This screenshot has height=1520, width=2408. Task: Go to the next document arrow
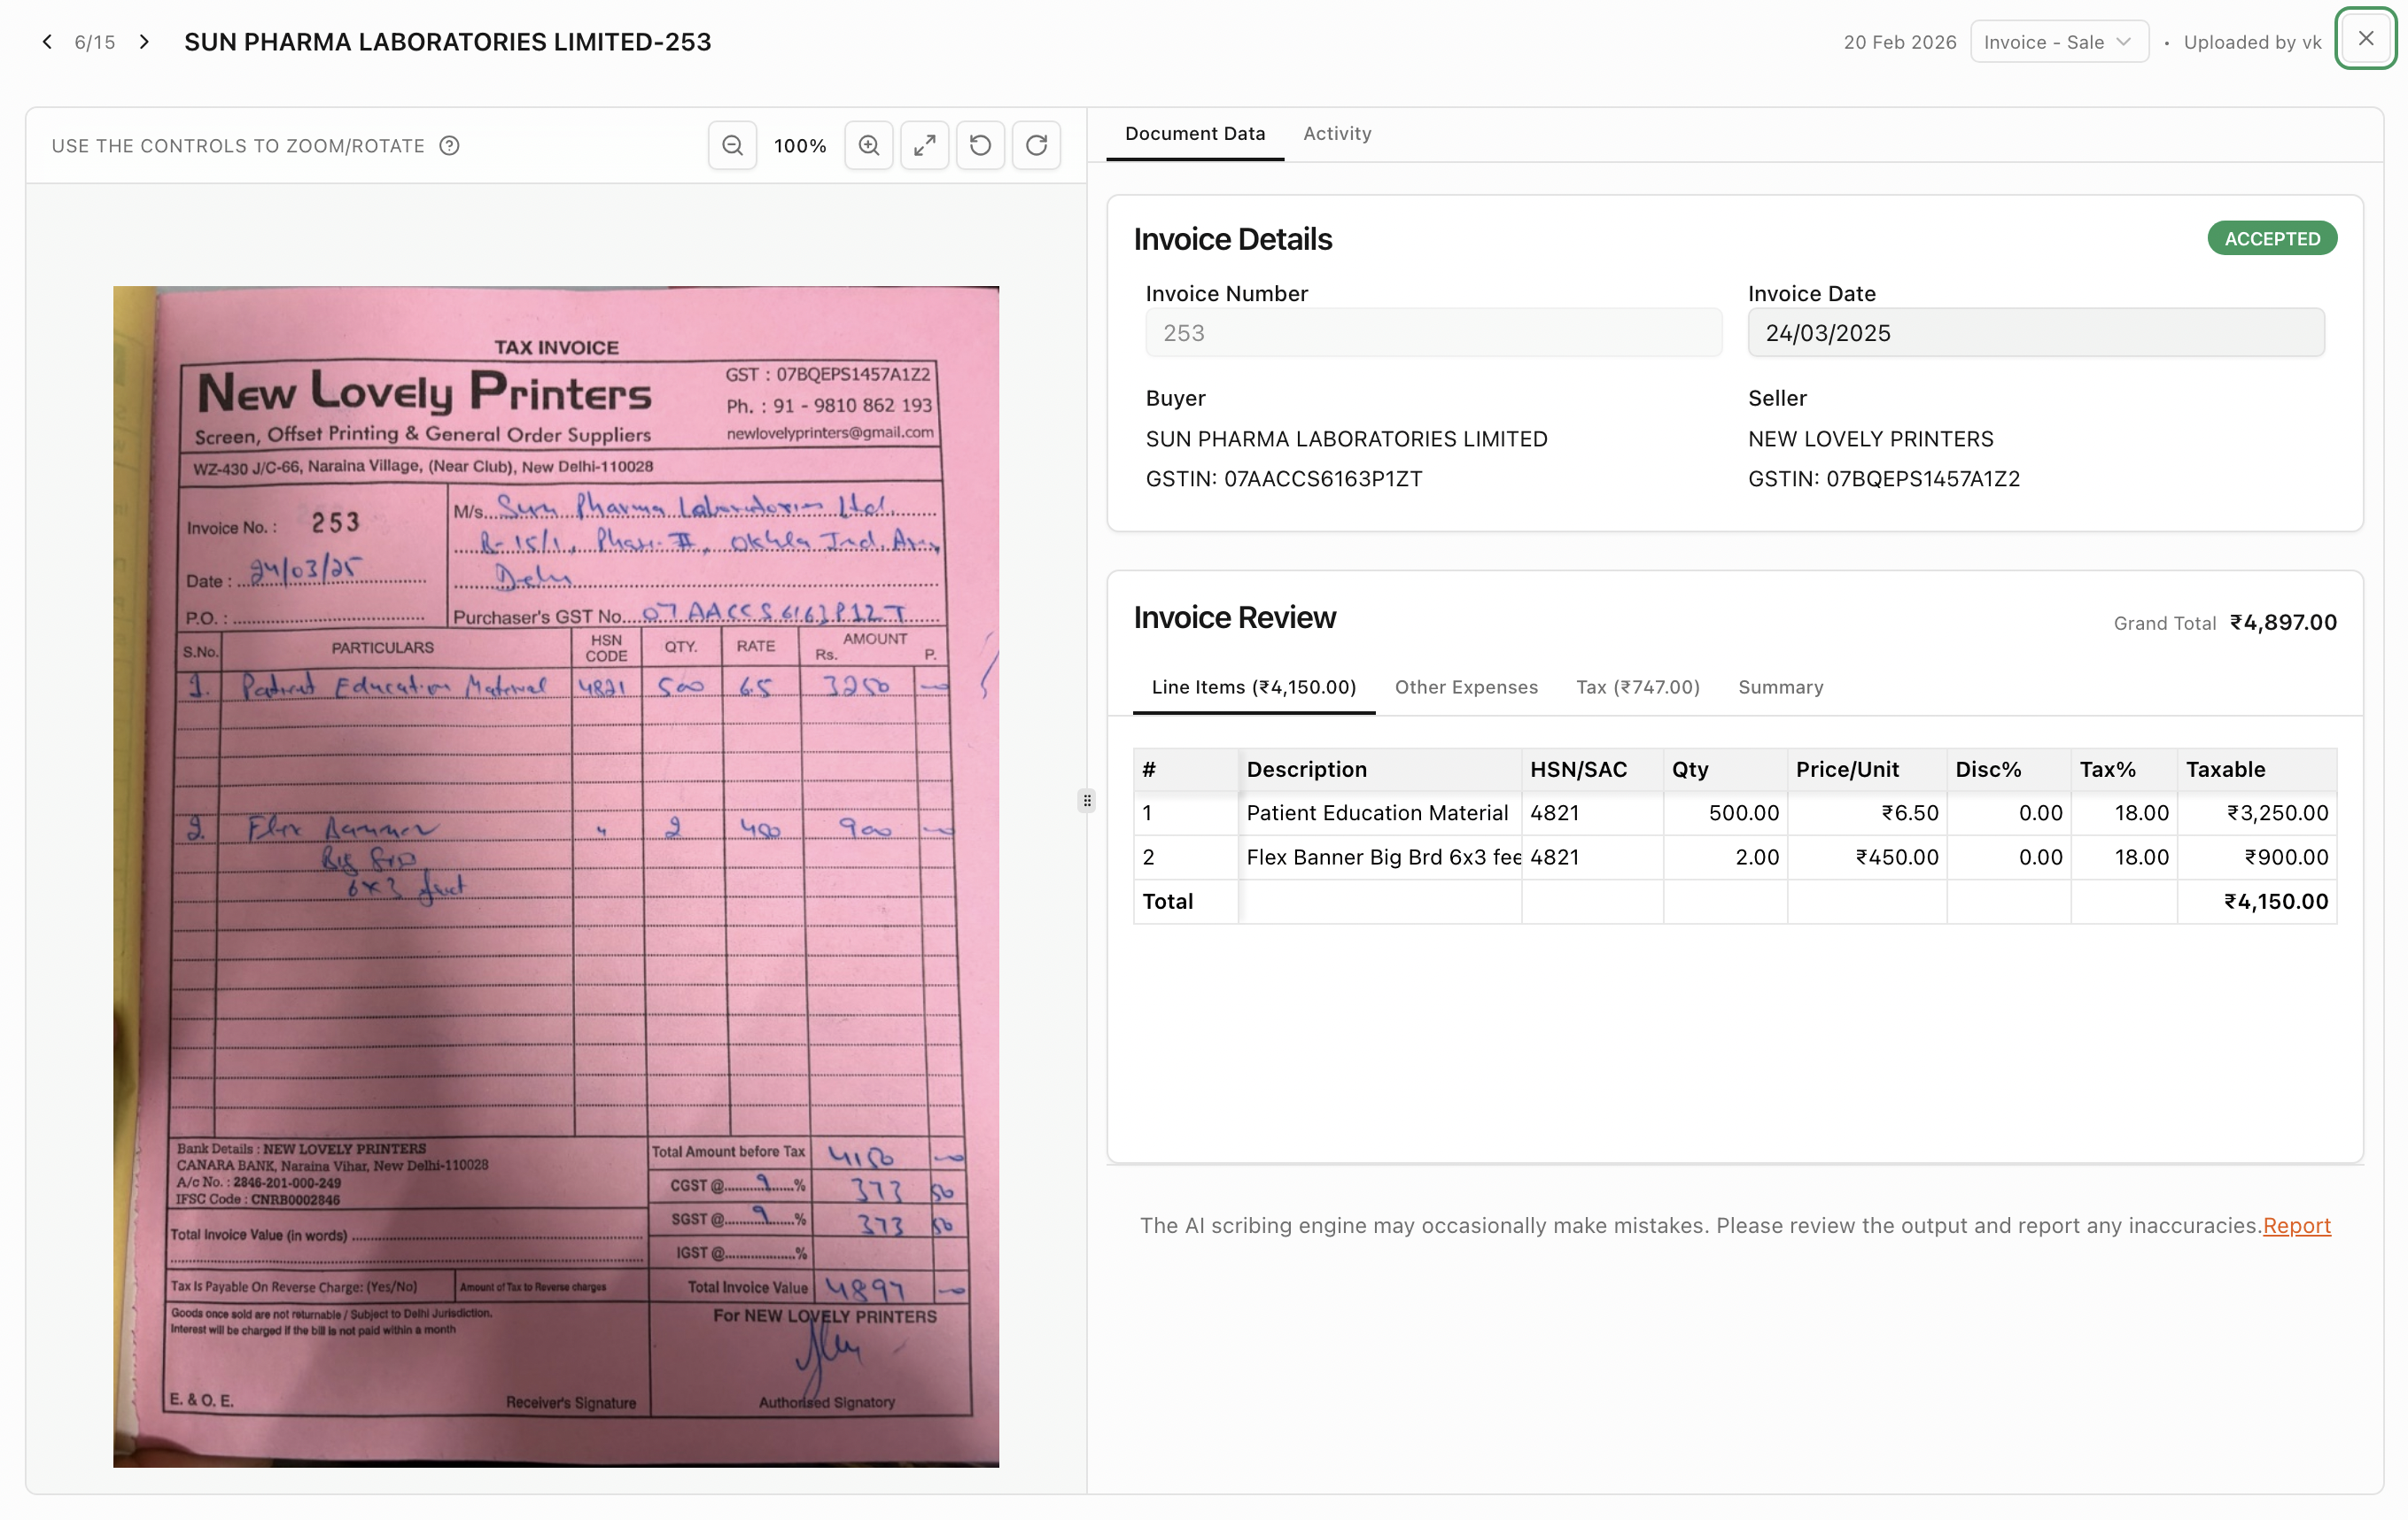click(144, 41)
